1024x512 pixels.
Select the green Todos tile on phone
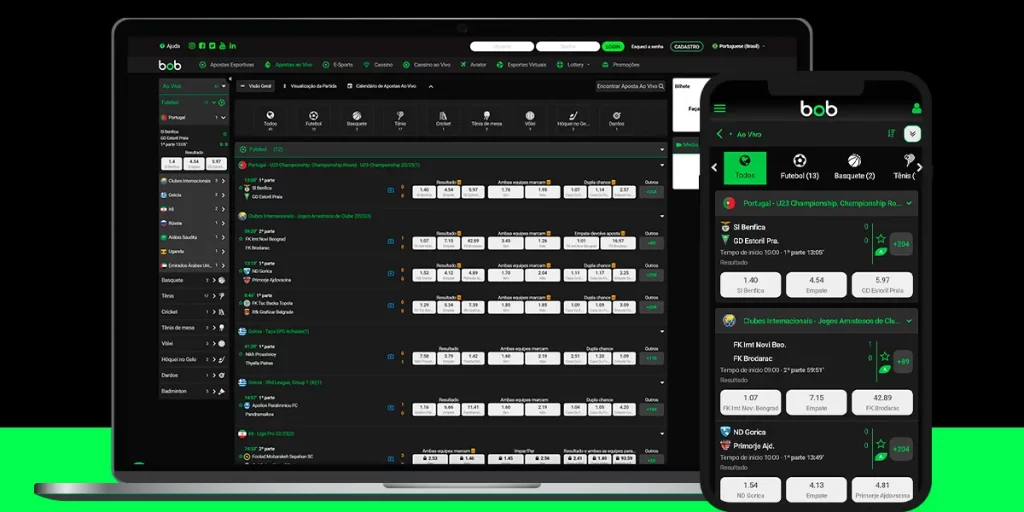click(x=744, y=167)
